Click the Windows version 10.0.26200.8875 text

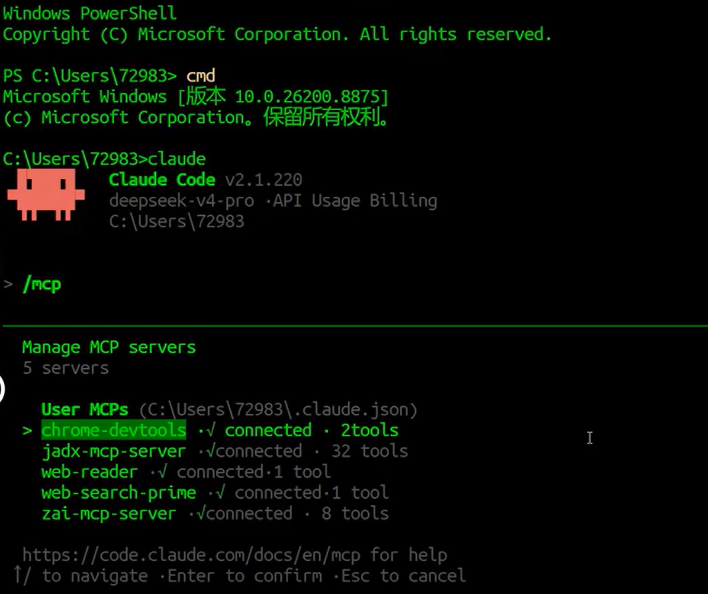point(307,96)
